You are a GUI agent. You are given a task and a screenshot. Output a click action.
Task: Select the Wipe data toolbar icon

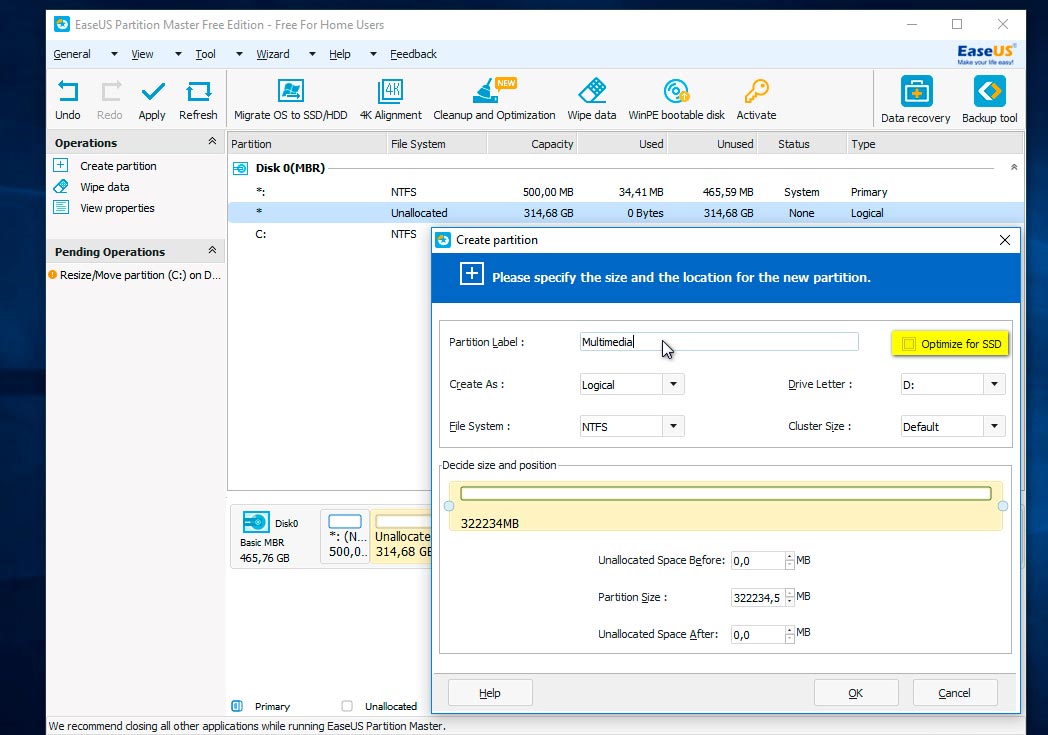(592, 92)
